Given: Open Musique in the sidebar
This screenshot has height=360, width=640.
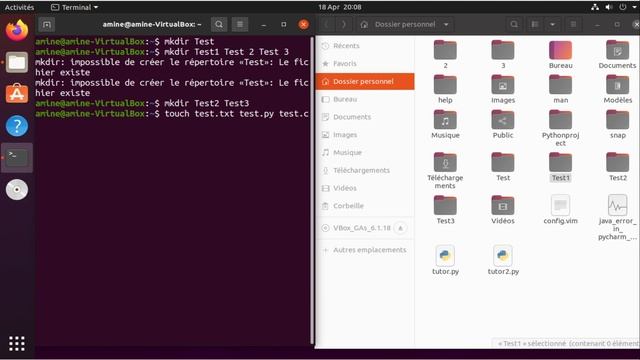Looking at the screenshot, I should pyautogui.click(x=365, y=153).
